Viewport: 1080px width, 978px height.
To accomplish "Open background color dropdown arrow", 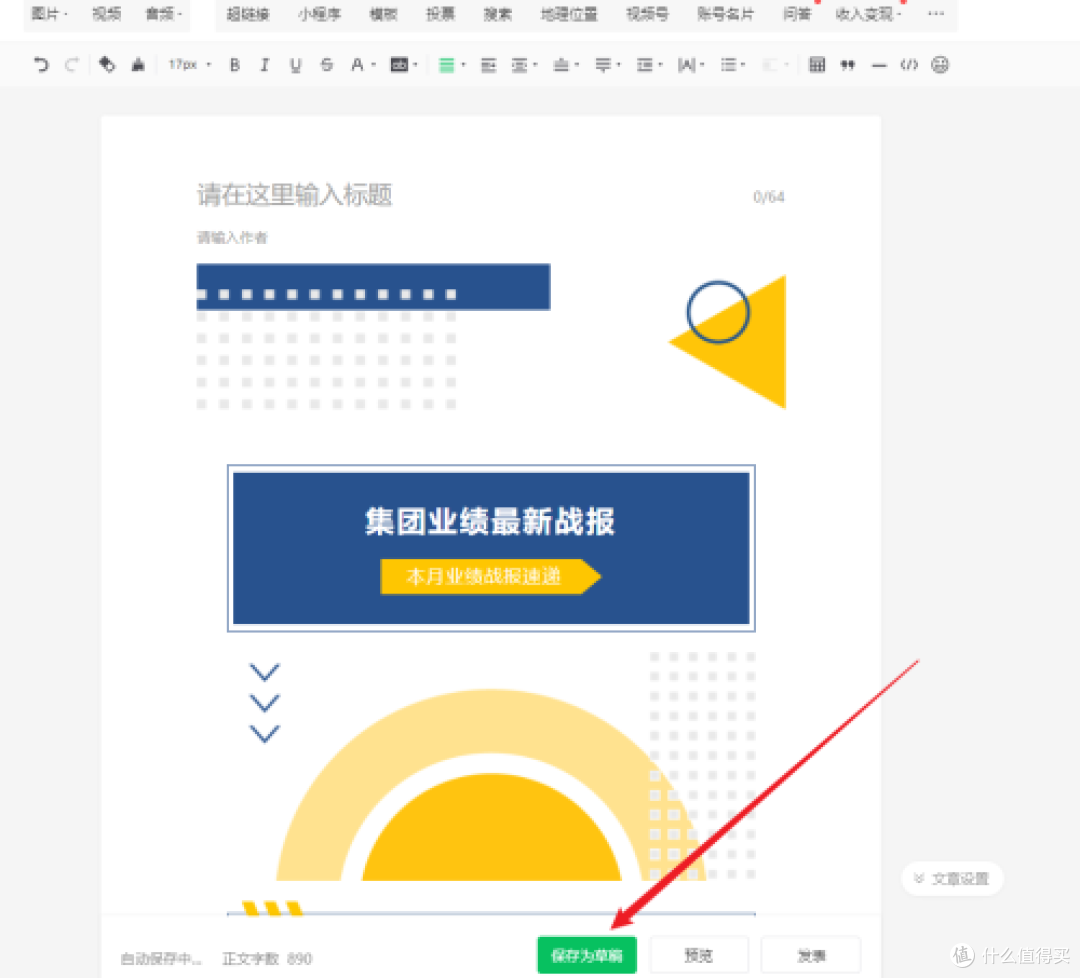I will [x=415, y=65].
